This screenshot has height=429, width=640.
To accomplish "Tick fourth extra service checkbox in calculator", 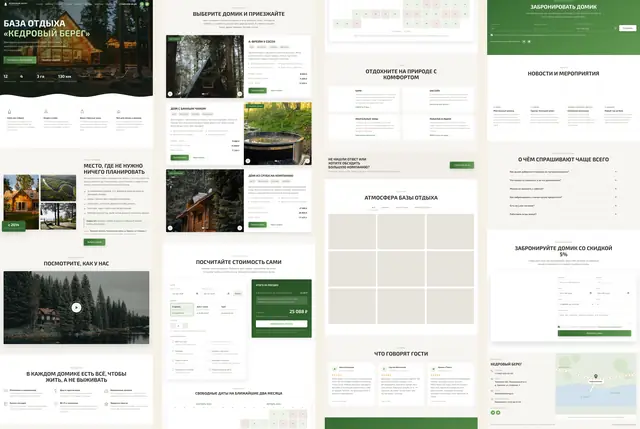I will click(173, 370).
